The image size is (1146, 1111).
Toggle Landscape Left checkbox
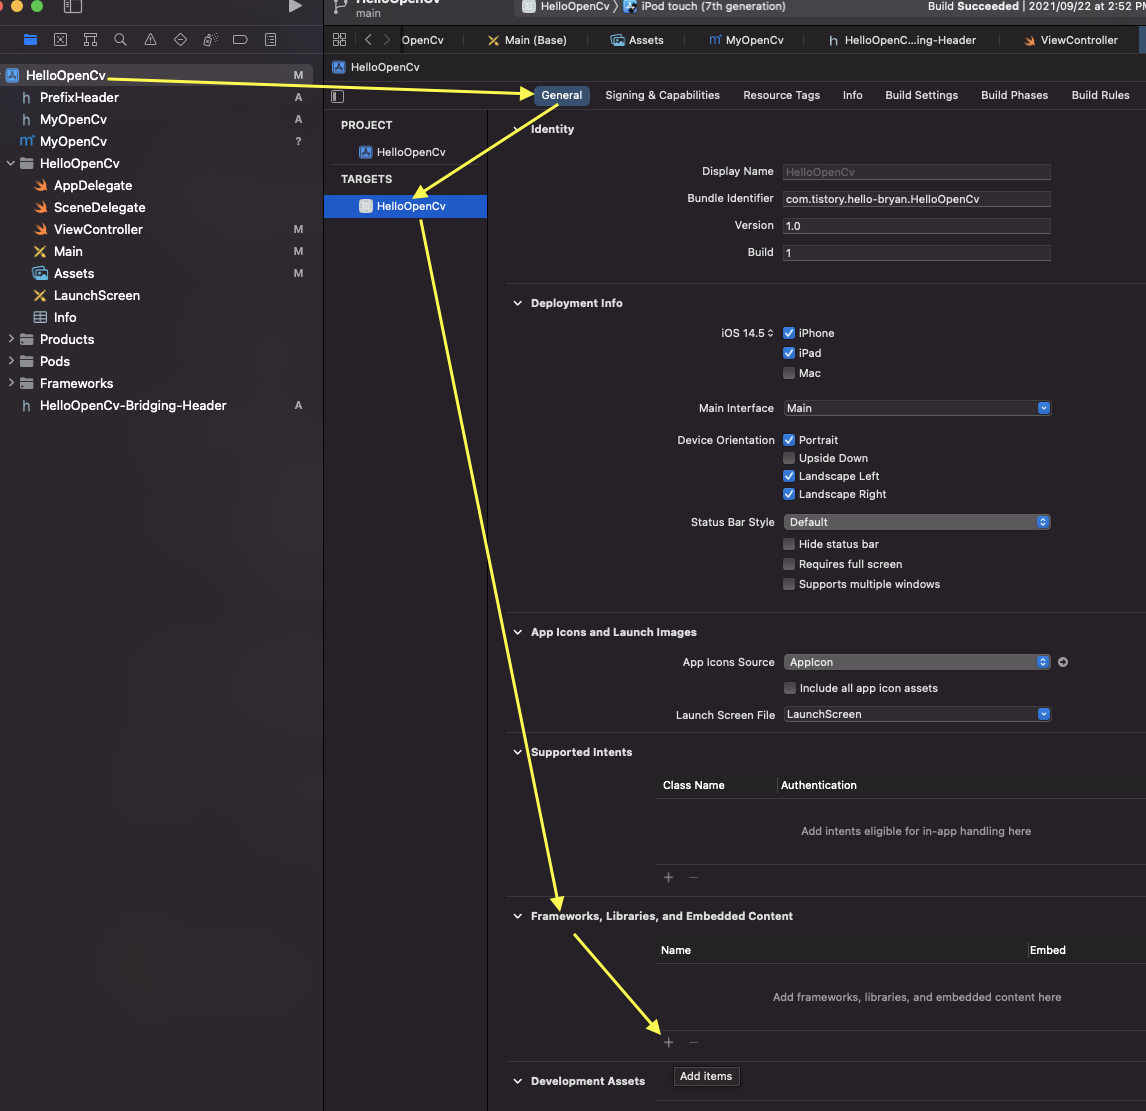789,476
